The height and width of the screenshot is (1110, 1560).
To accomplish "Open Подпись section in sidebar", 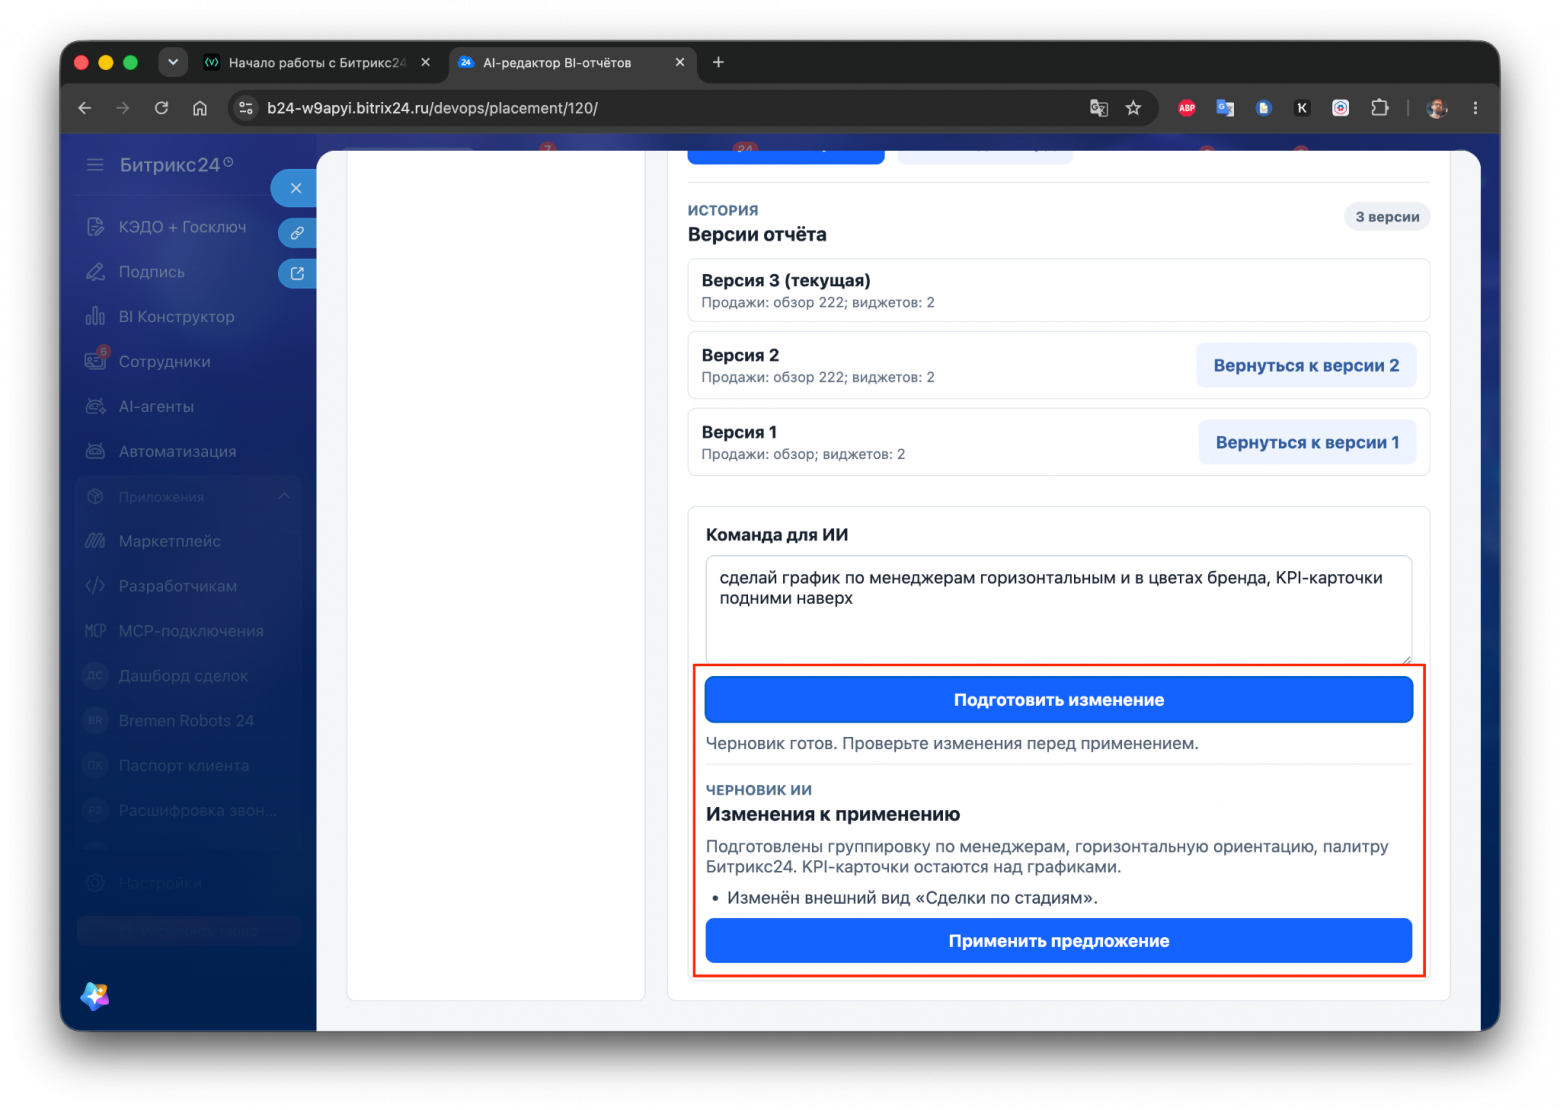I will point(151,272).
